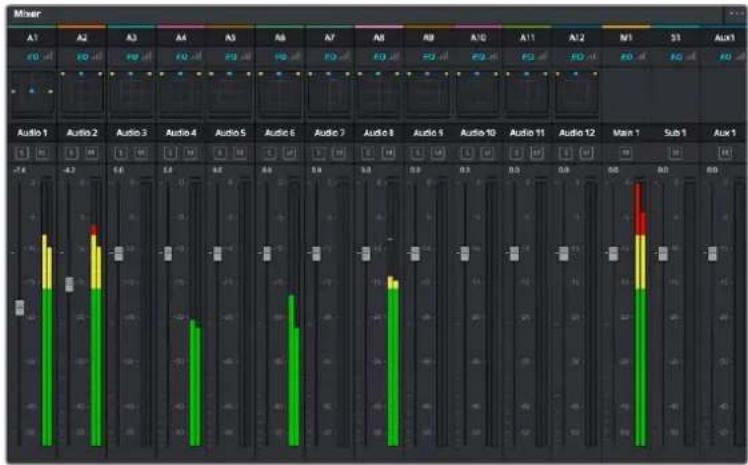Solo the Audio 2 track
748x465 pixels.
click(72, 153)
